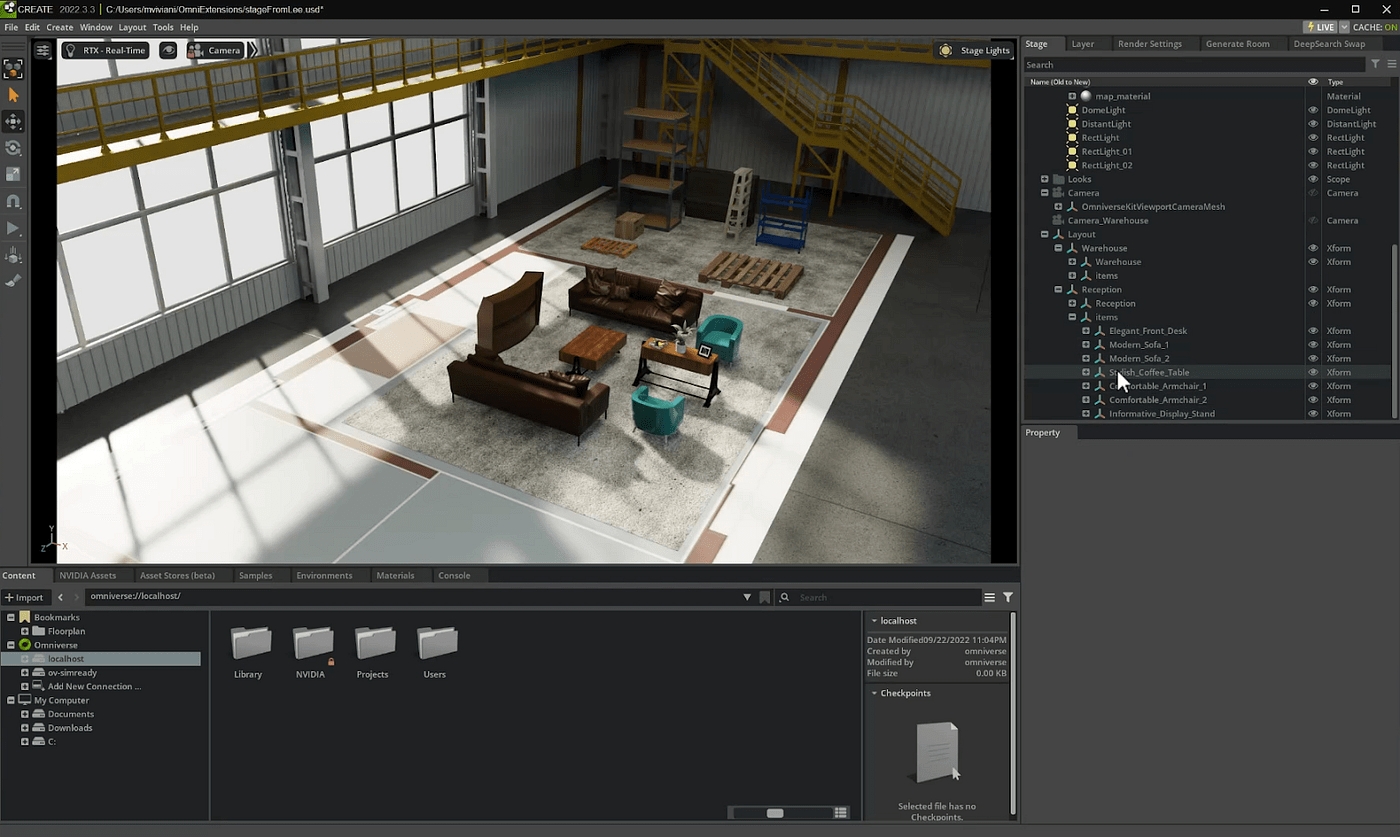Toggle the LIVE sync switch
Viewport: 1400px width, 837px height.
point(1322,27)
